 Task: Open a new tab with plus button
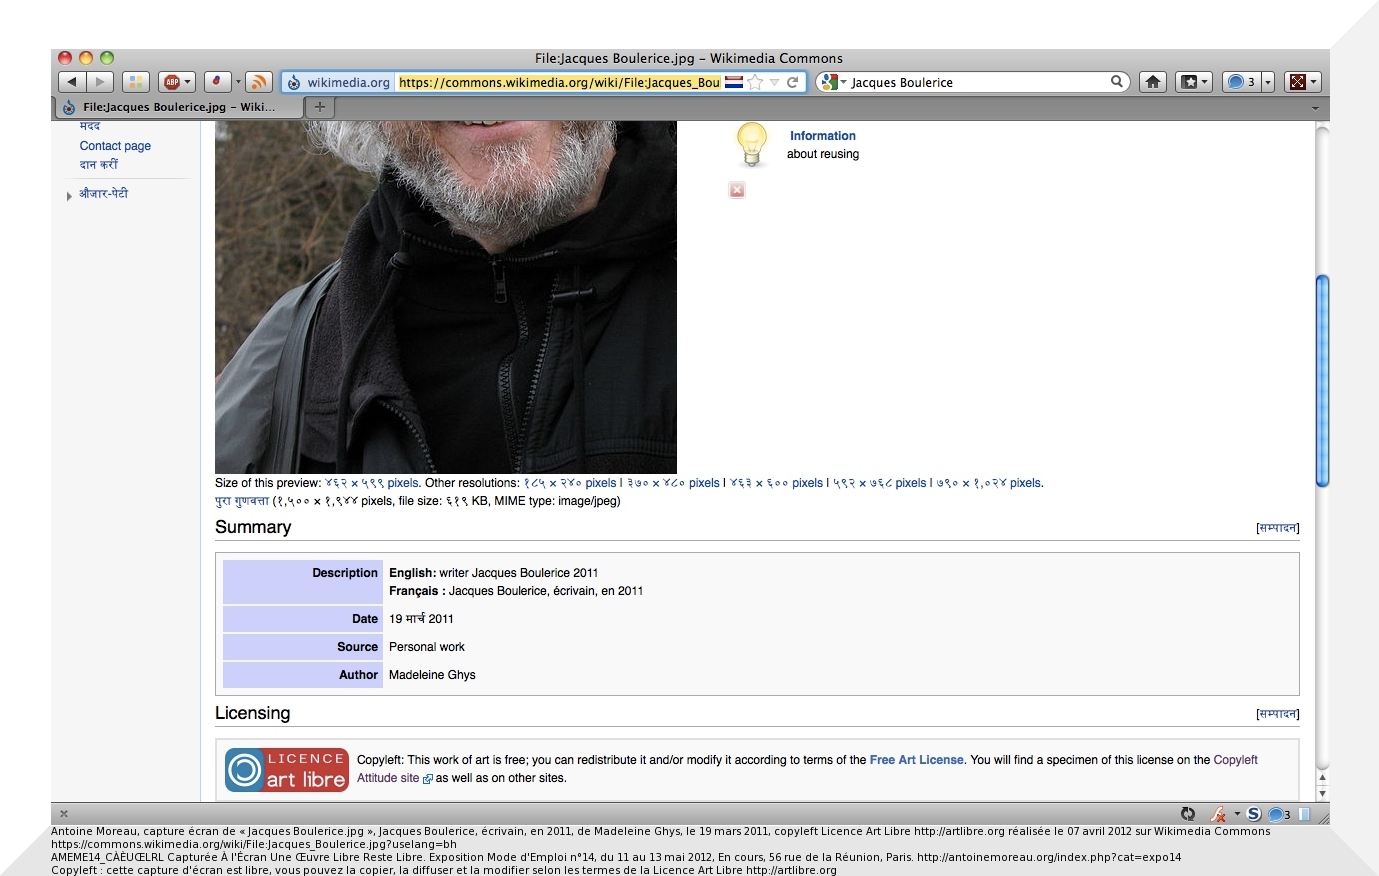click(x=319, y=107)
